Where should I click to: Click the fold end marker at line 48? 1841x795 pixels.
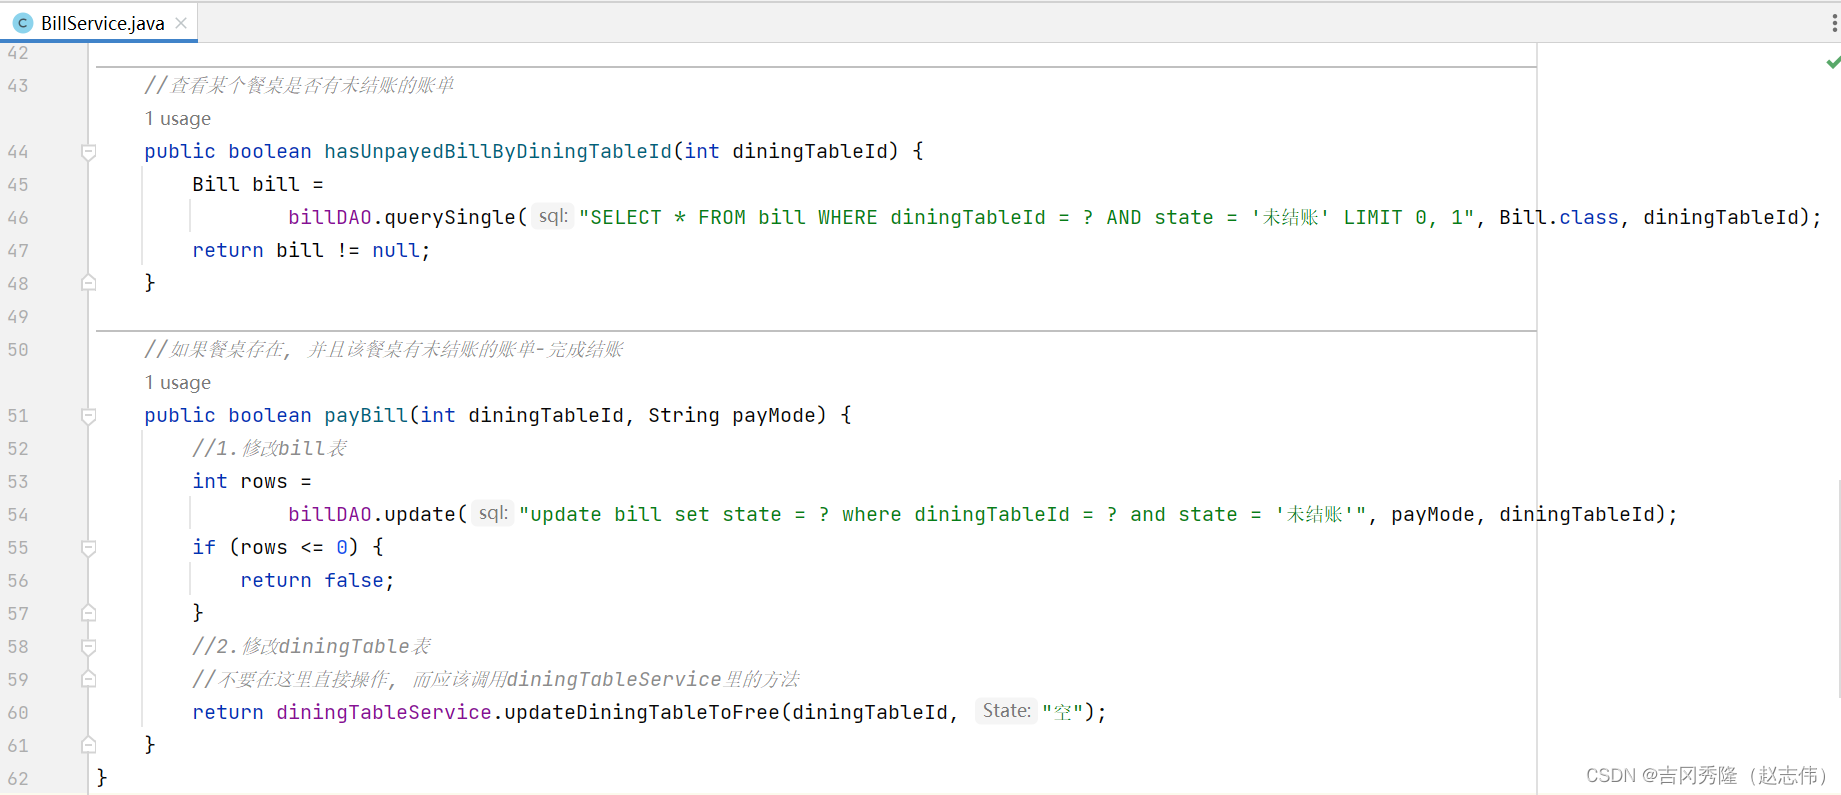(x=88, y=283)
